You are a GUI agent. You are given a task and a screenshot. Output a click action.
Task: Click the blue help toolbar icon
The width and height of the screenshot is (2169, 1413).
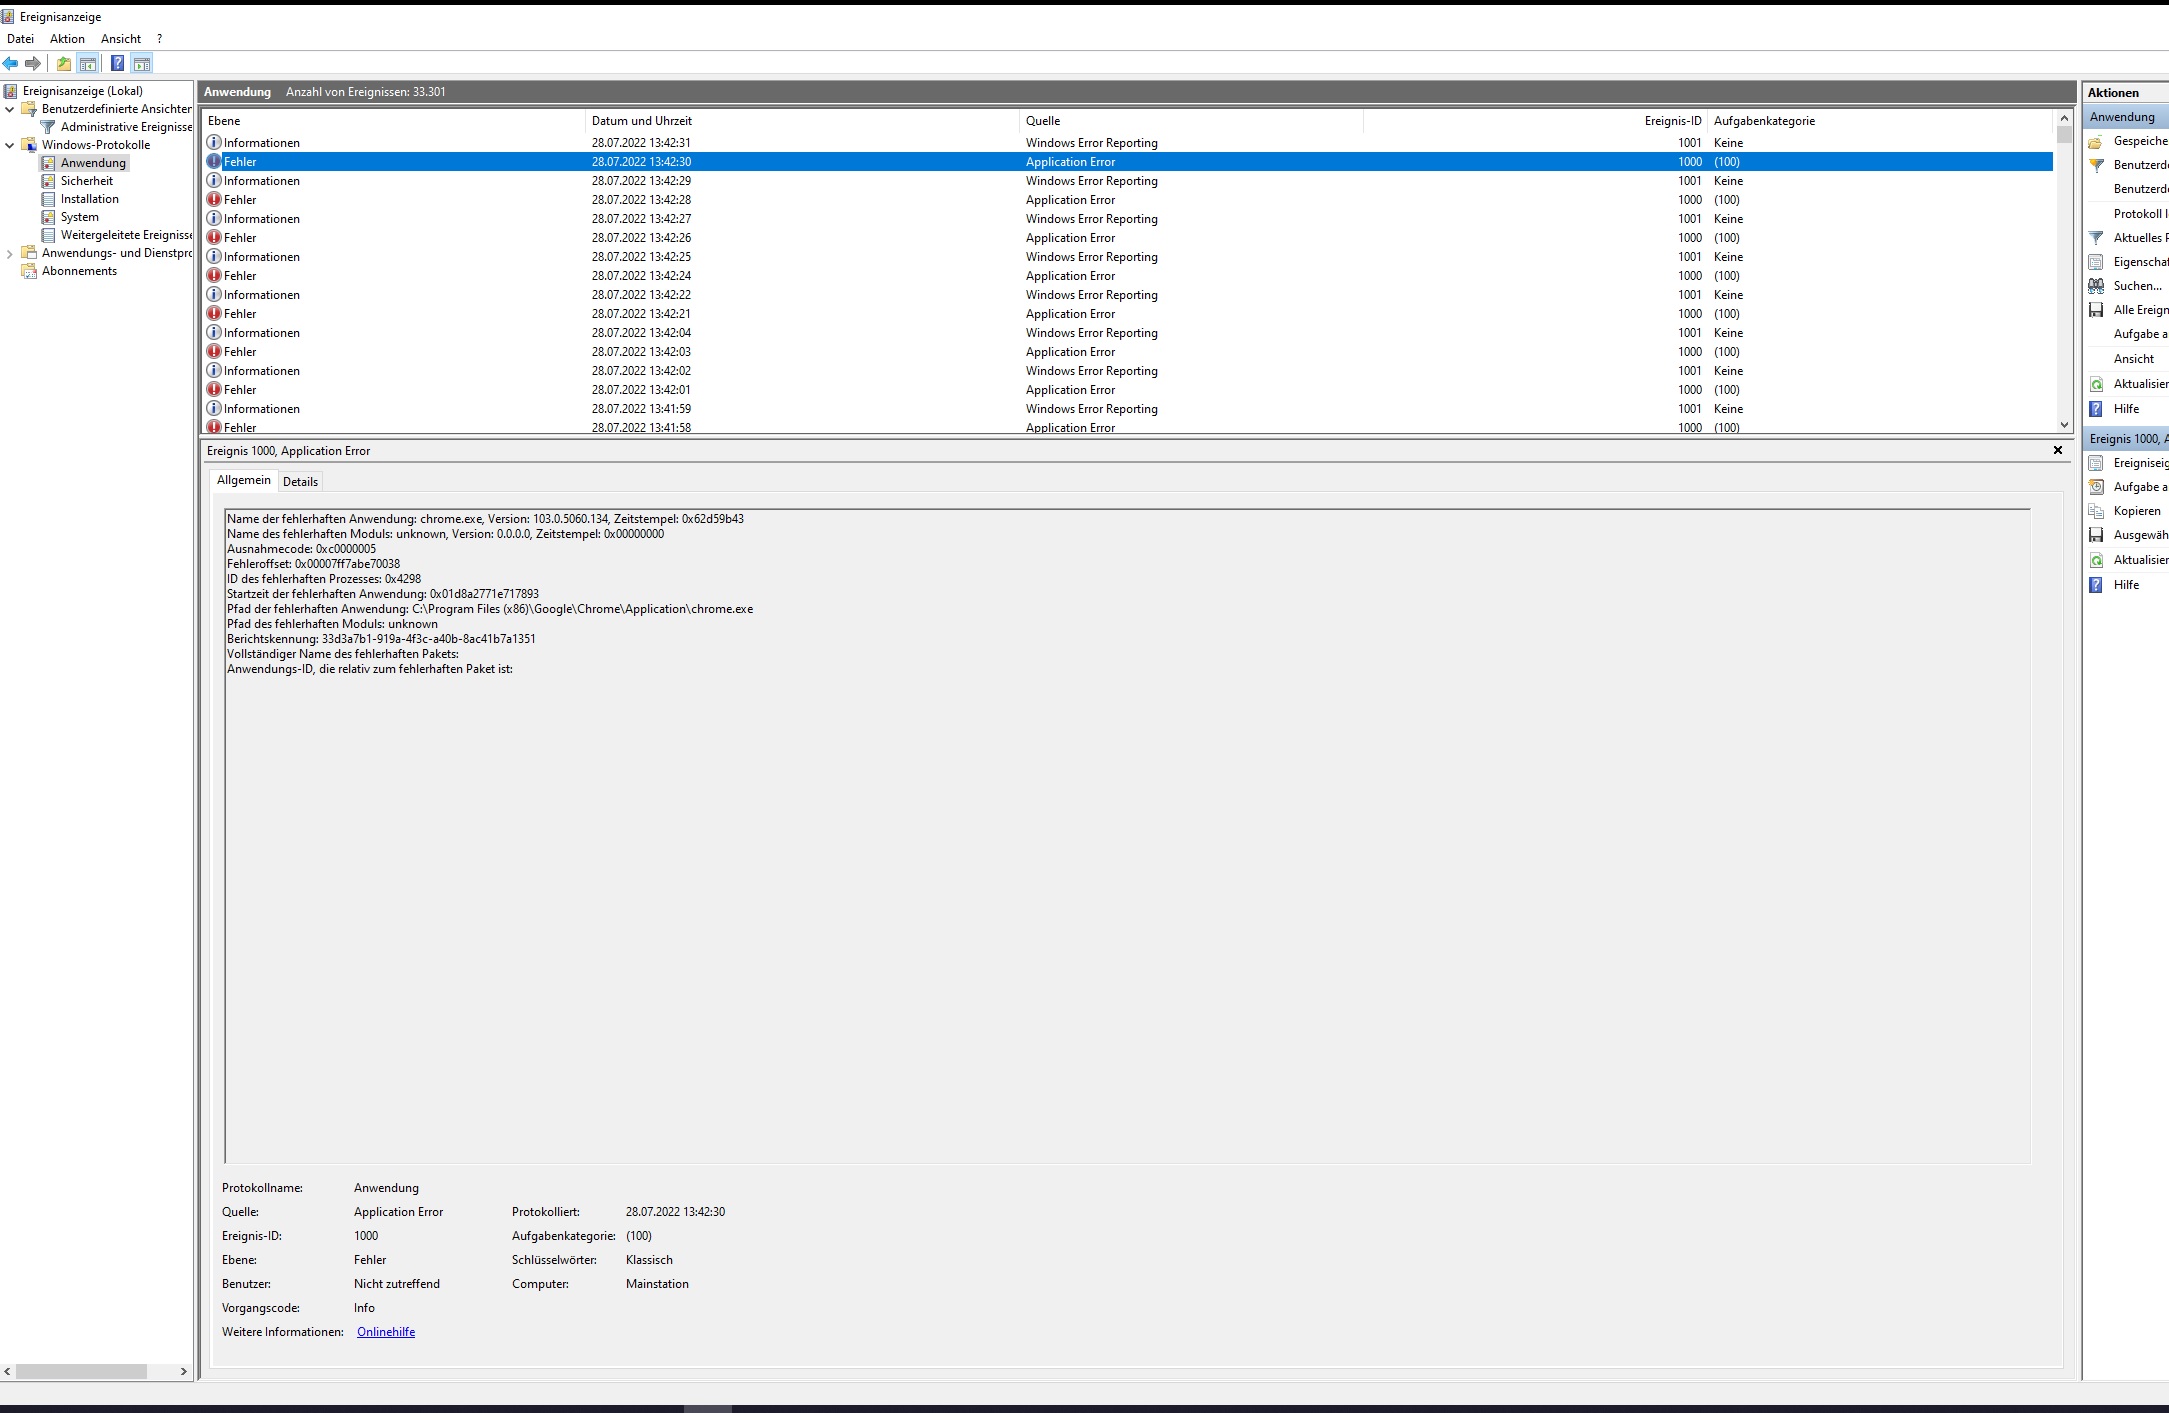point(117,64)
